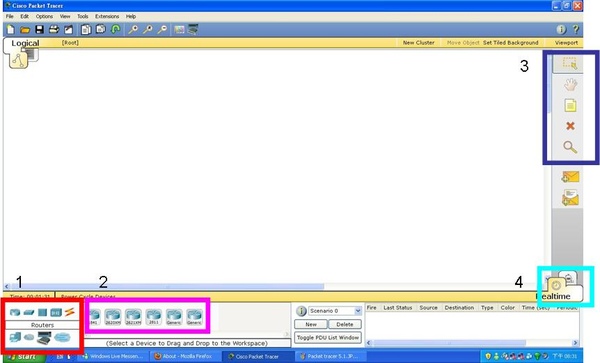Select the Connections lightning bolt icon
Image resolution: width=600 pixels, height=363 pixels.
pyautogui.click(x=69, y=313)
